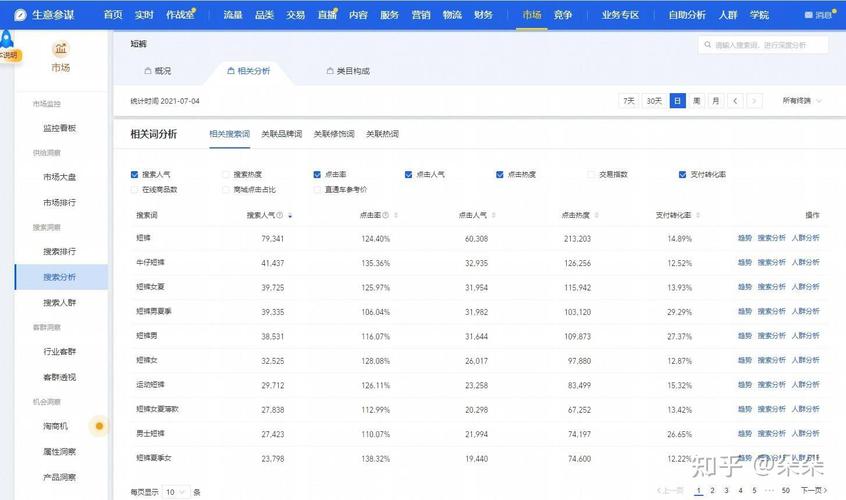Click 搜索分析 link for the 运动短裤 row
Image resolution: width=846 pixels, height=500 pixels.
772,385
